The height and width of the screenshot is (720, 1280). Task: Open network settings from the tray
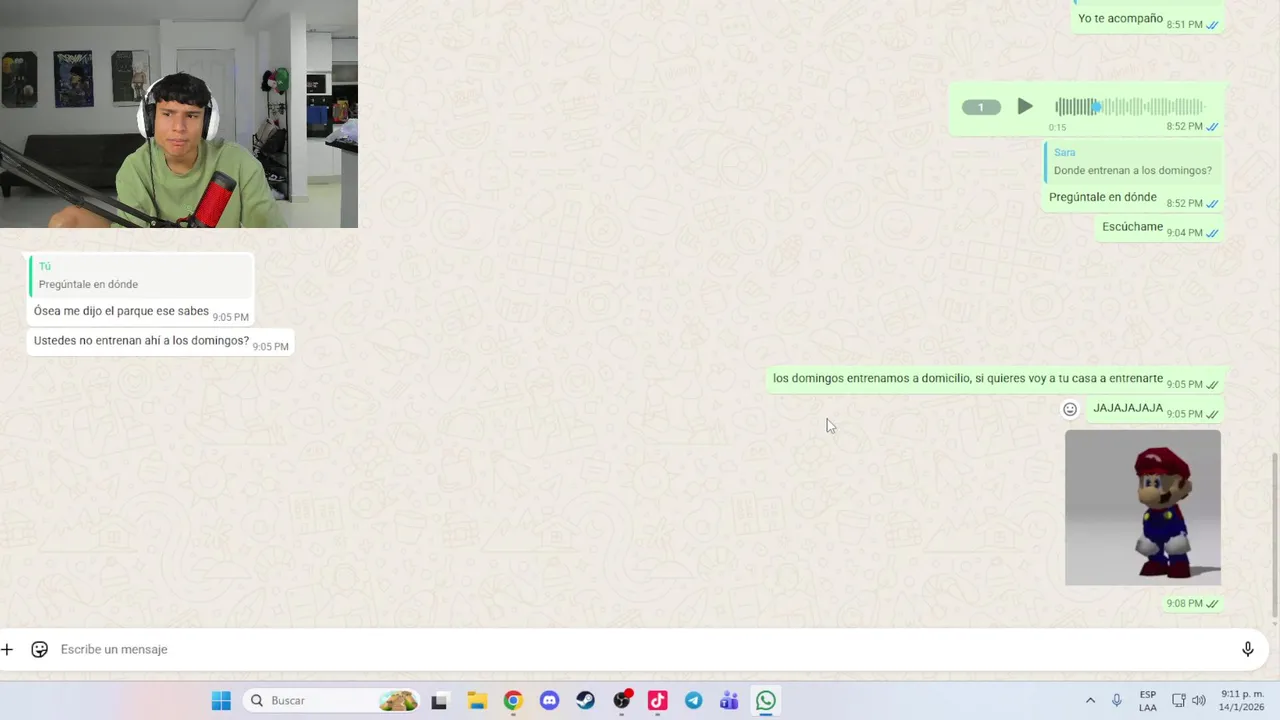[x=1179, y=701]
